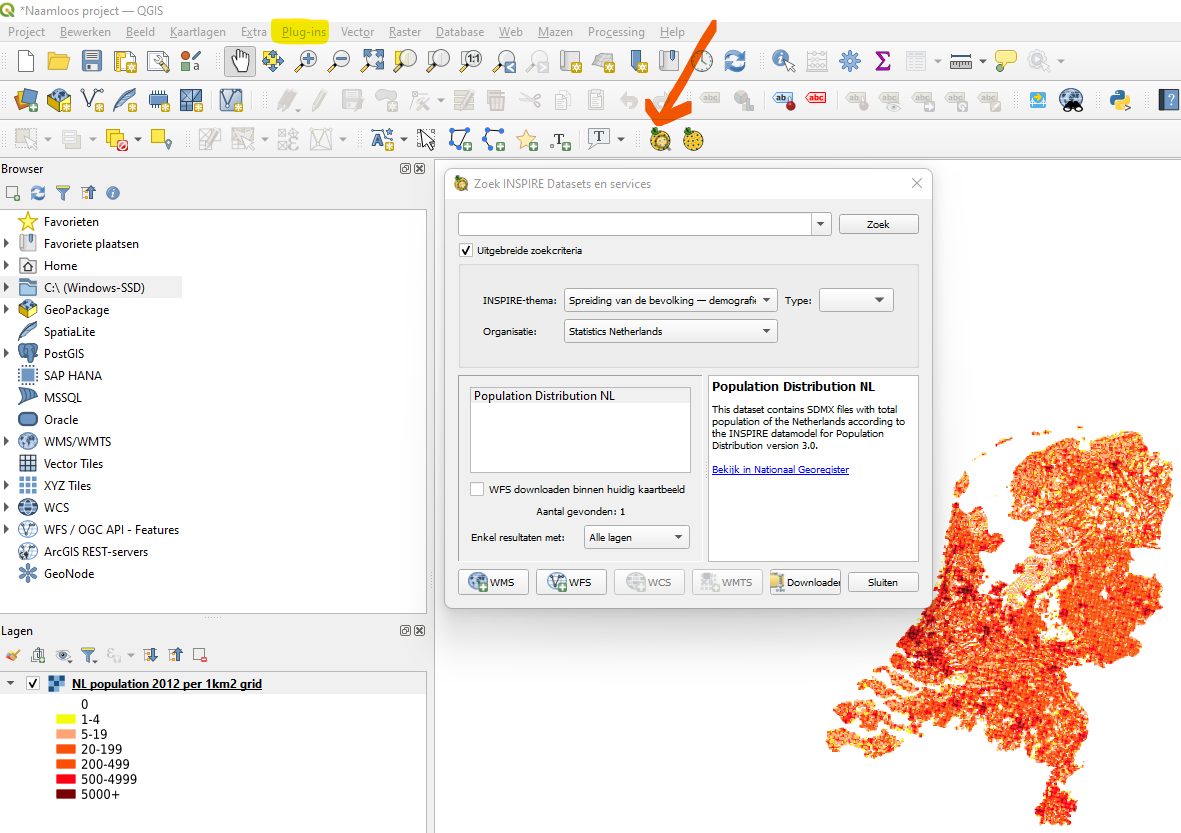Screen dimensions: 1181x833
Task: Expand the C:\ (Windows-SSD) tree node
Action: [7, 288]
